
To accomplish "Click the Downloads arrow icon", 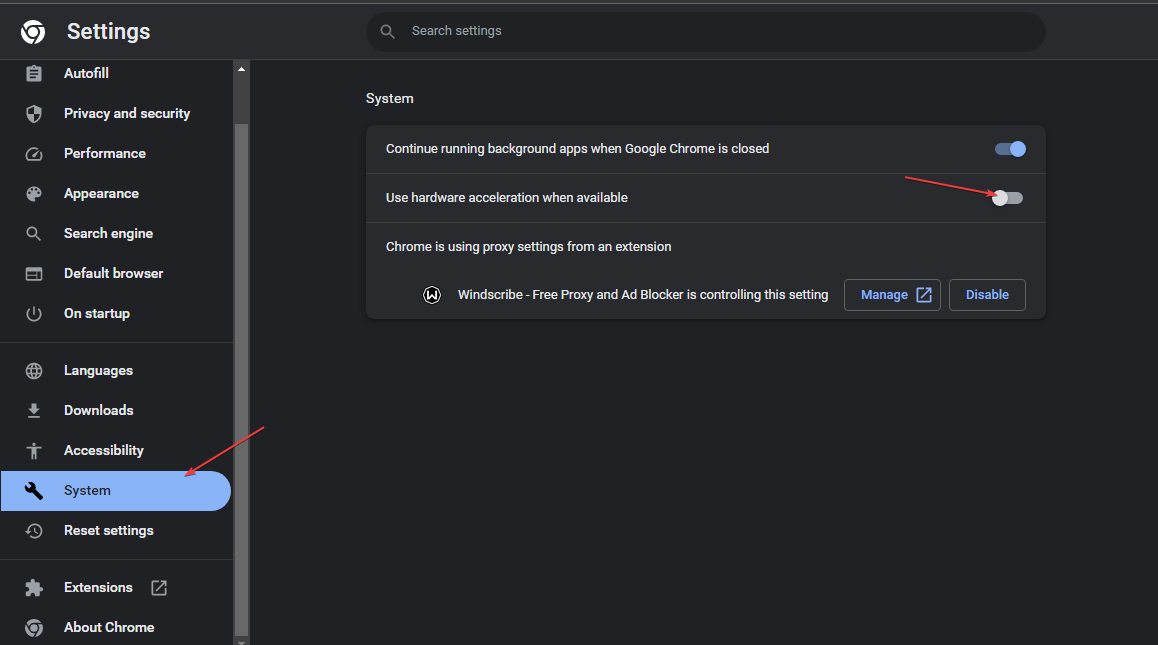I will [x=34, y=411].
